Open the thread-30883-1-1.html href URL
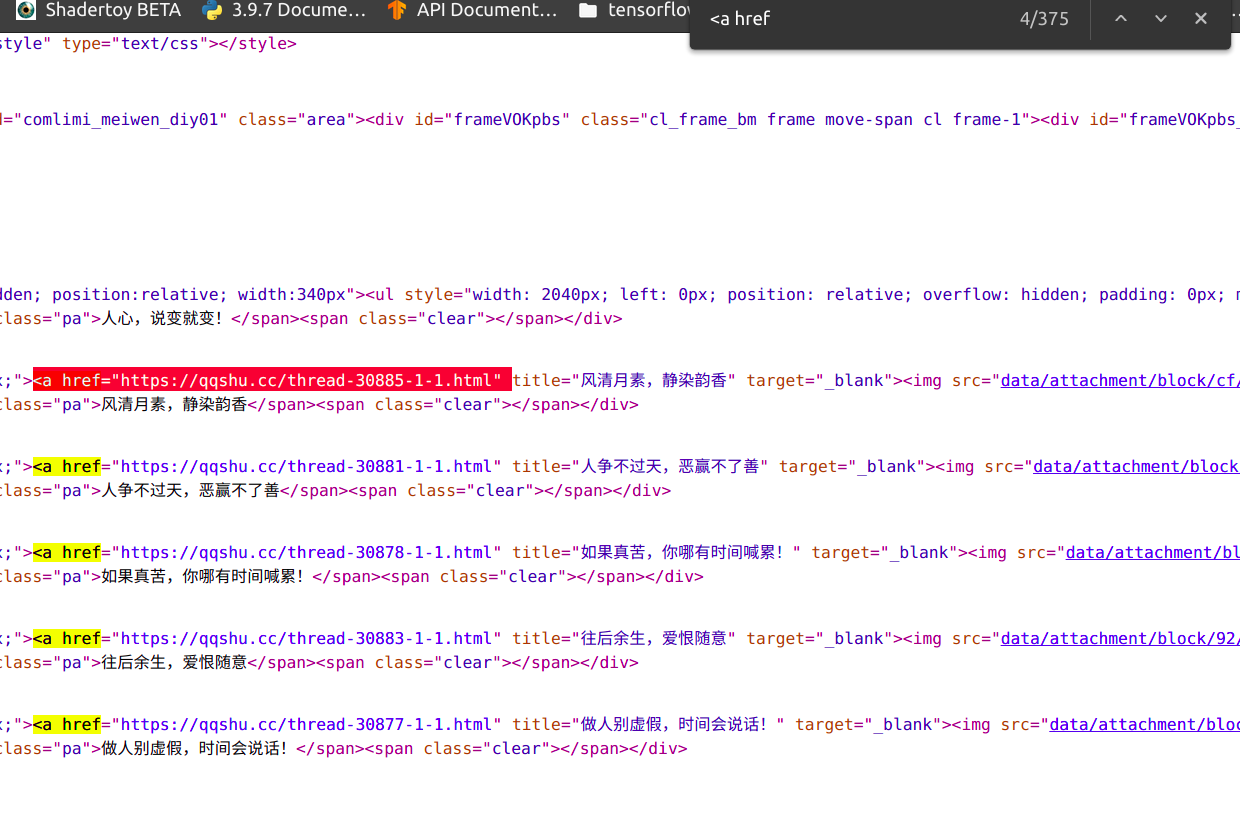This screenshot has height=818, width=1240. [307, 639]
